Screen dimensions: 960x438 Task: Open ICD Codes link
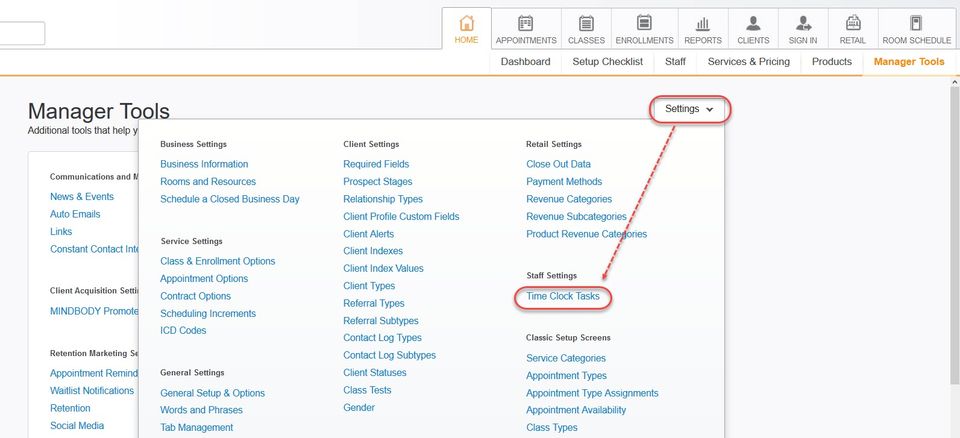(x=183, y=330)
